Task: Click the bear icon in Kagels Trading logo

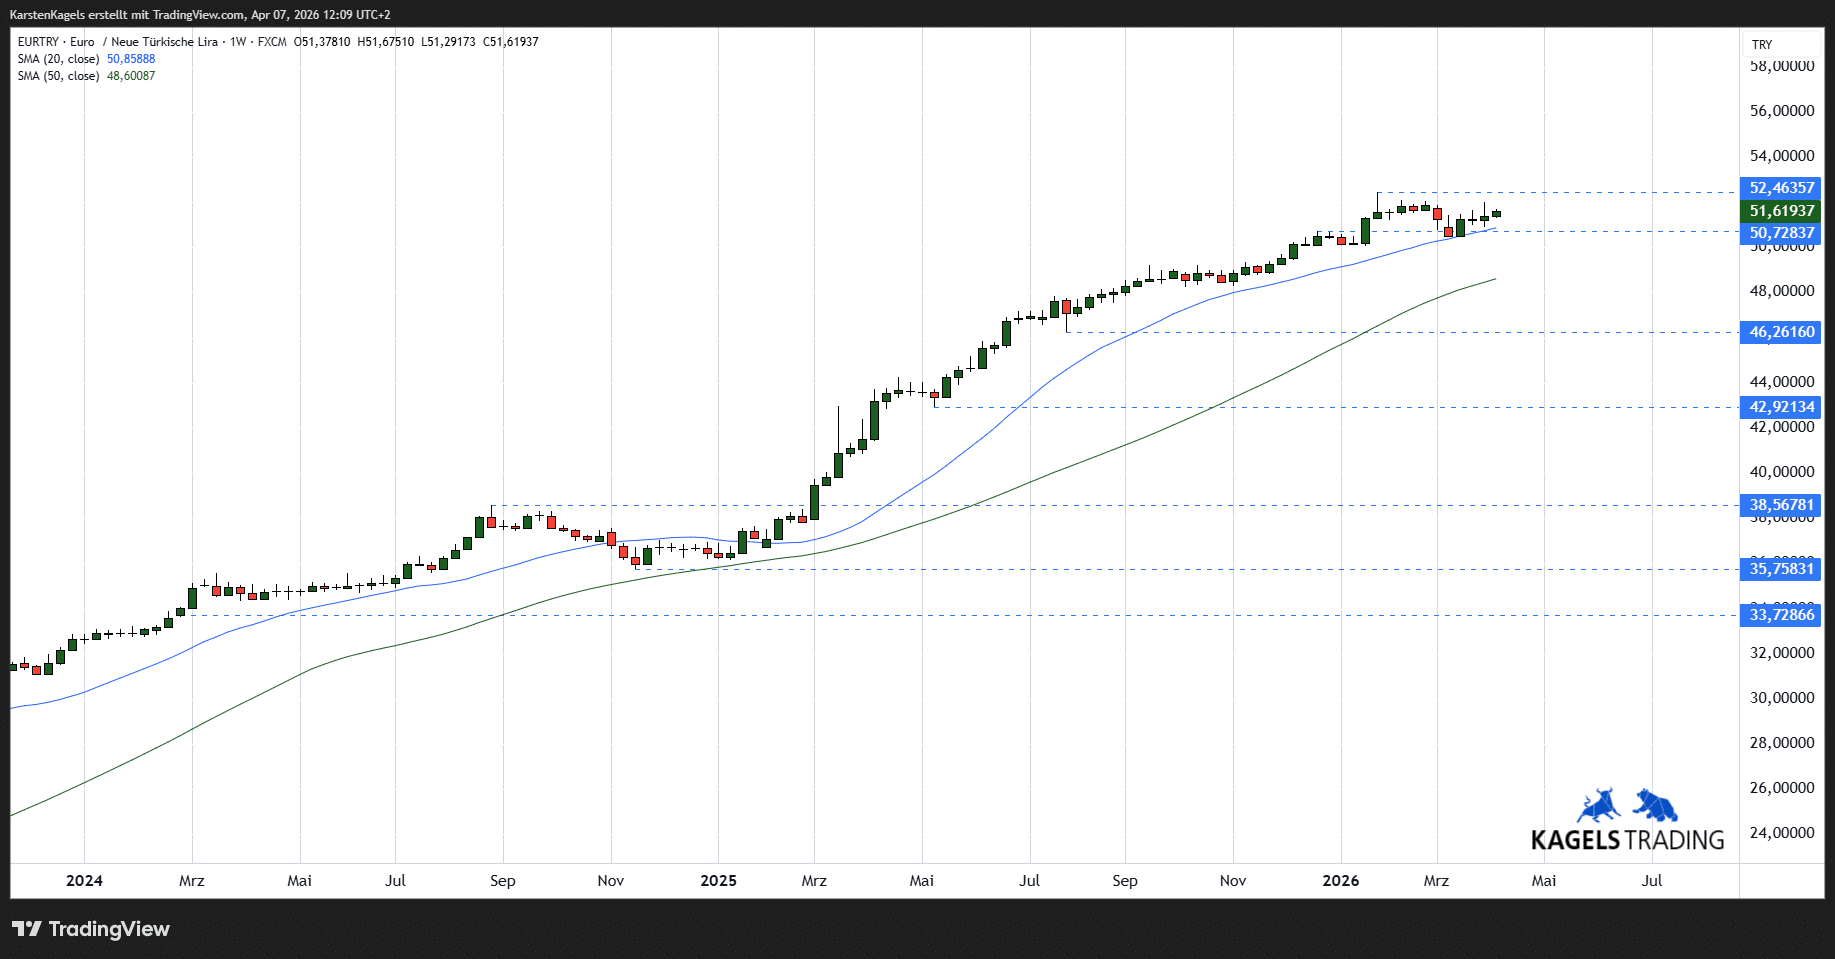Action: 1655,805
